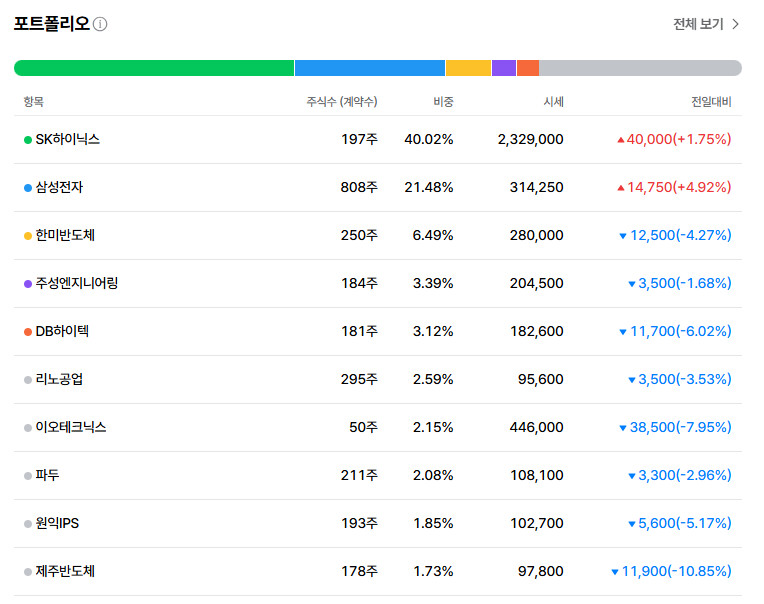Click the 비중 column header
This screenshot has height=604, width=764.
tap(443, 102)
